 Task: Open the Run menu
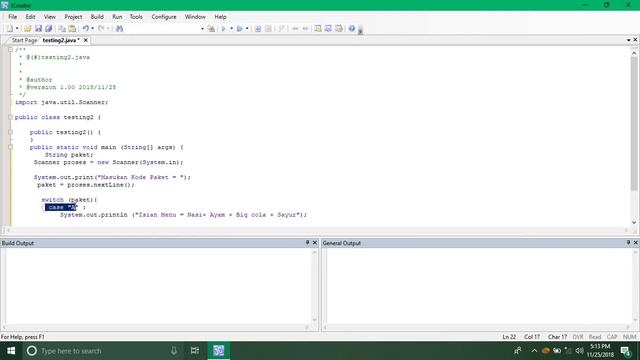pos(117,17)
